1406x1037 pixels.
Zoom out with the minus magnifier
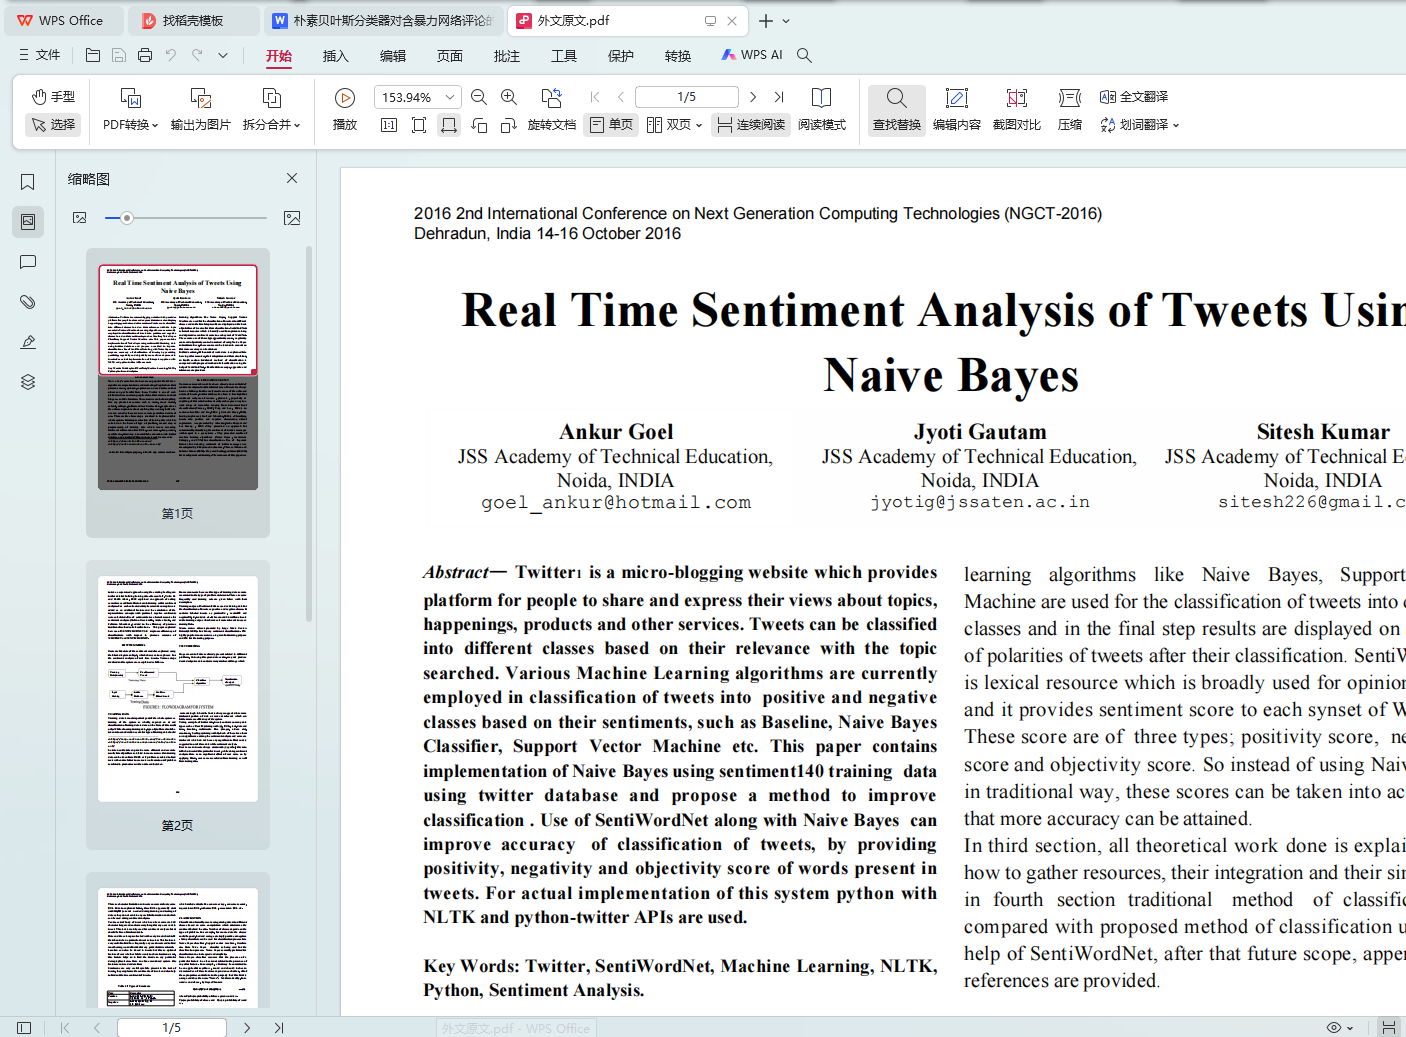click(x=479, y=97)
